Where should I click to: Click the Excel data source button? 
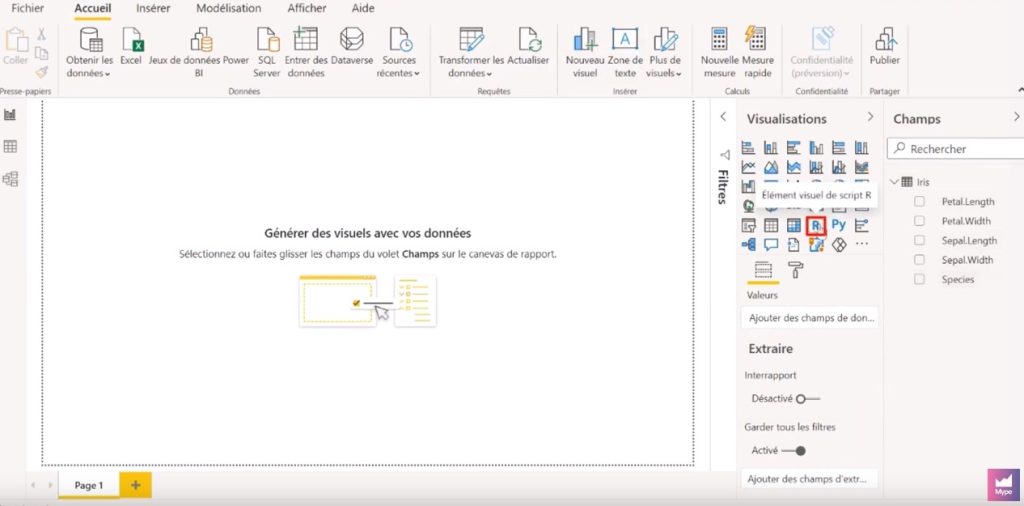pos(131,46)
